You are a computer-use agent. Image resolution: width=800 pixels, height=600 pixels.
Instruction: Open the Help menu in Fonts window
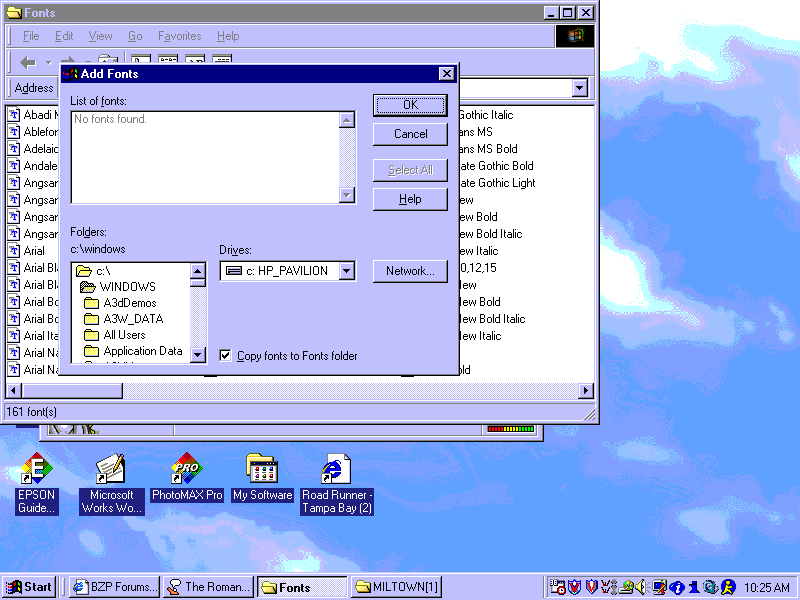point(228,36)
